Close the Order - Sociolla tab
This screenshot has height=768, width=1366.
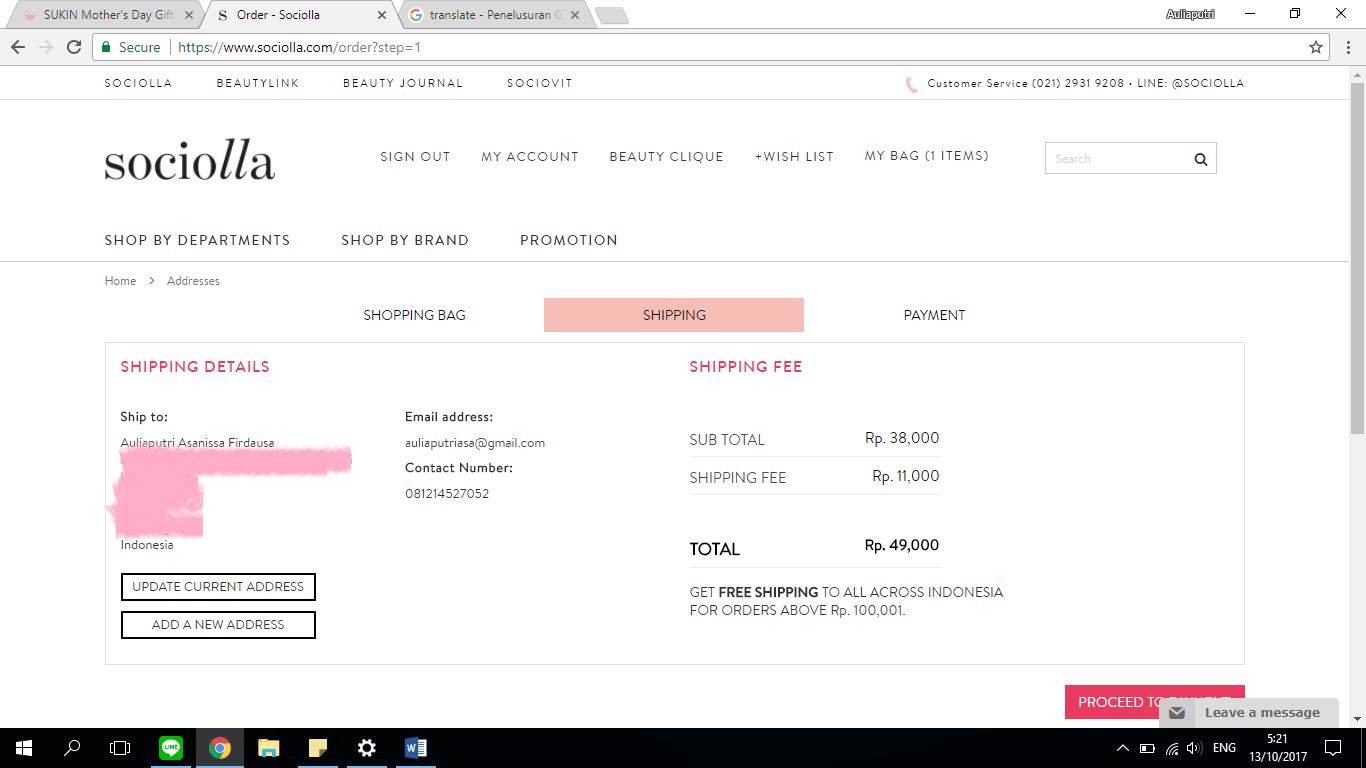point(382,15)
